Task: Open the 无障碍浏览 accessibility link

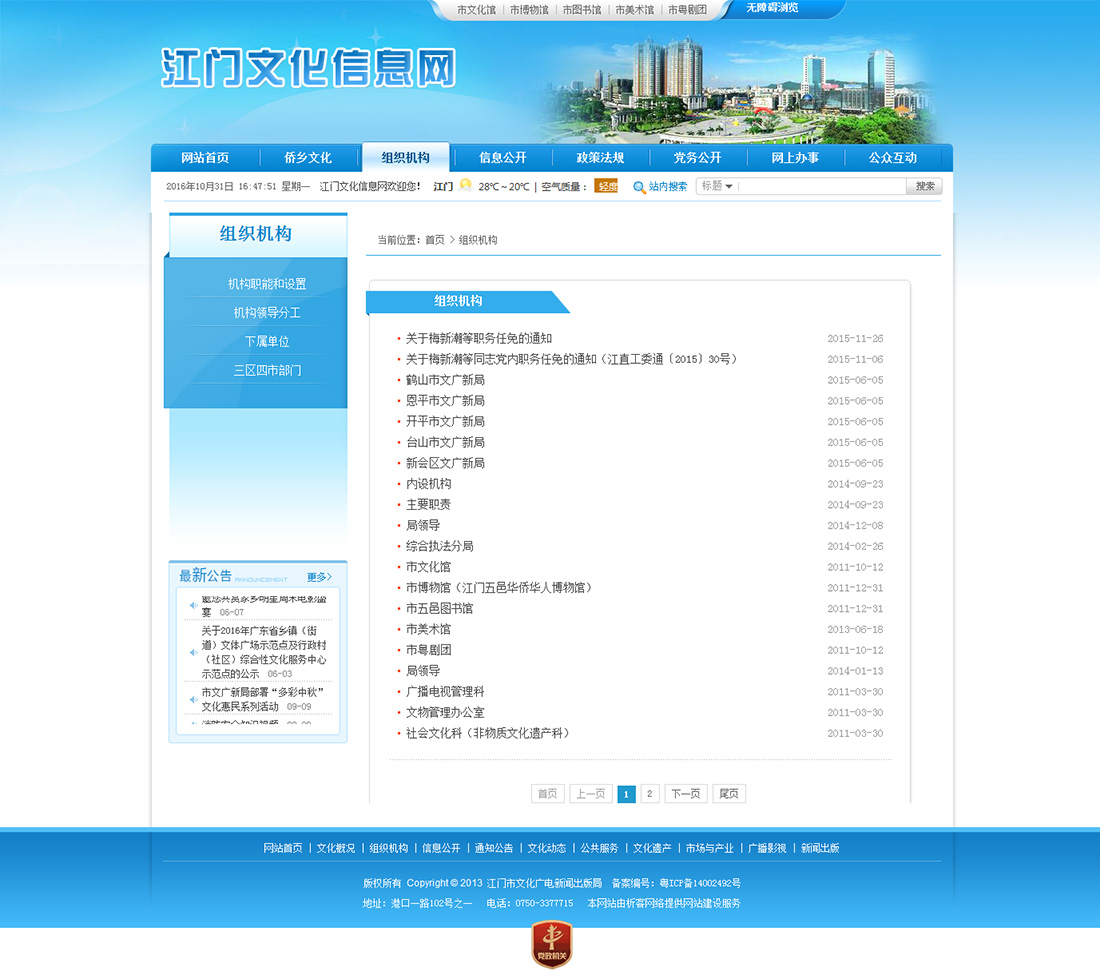Action: [x=772, y=8]
